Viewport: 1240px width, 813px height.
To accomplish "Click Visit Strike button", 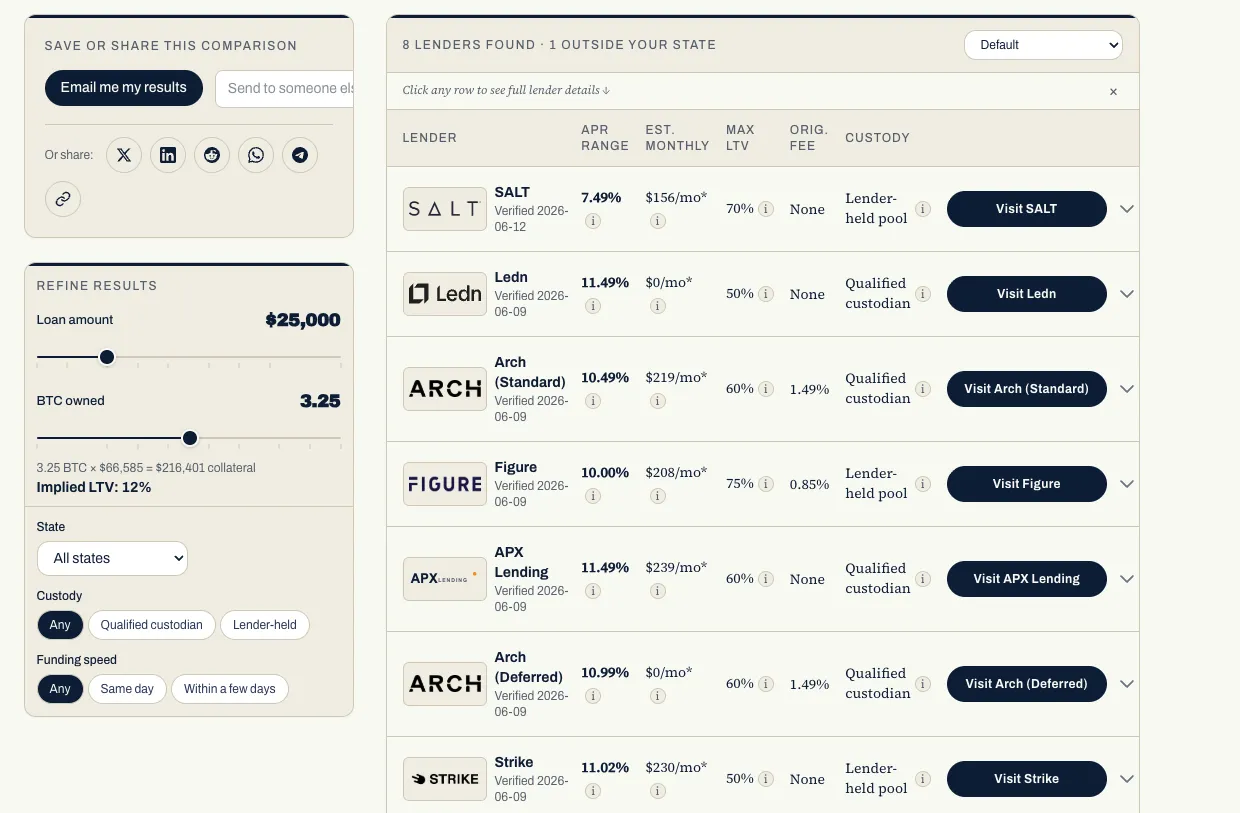I will 1027,779.
